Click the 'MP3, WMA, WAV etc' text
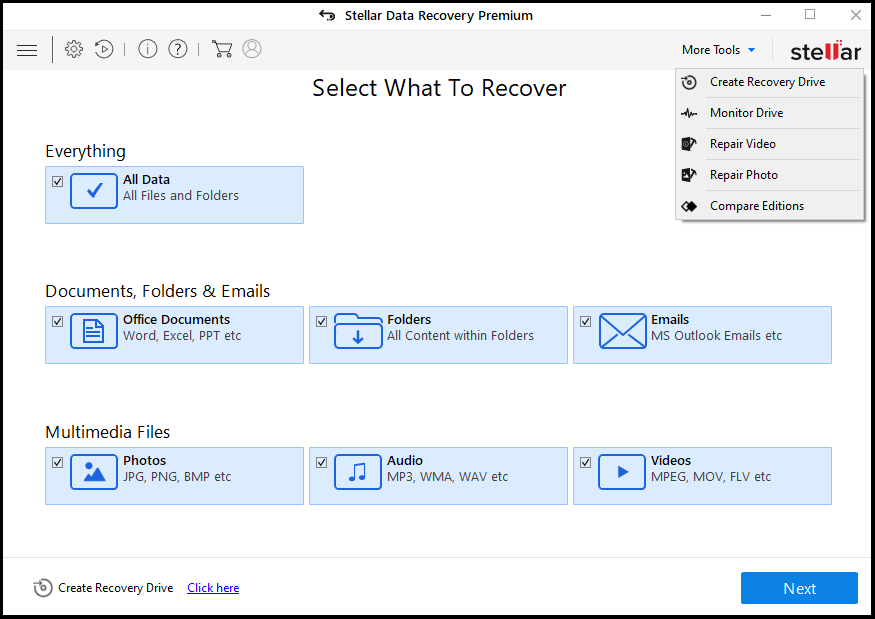The height and width of the screenshot is (619, 875). point(448,477)
